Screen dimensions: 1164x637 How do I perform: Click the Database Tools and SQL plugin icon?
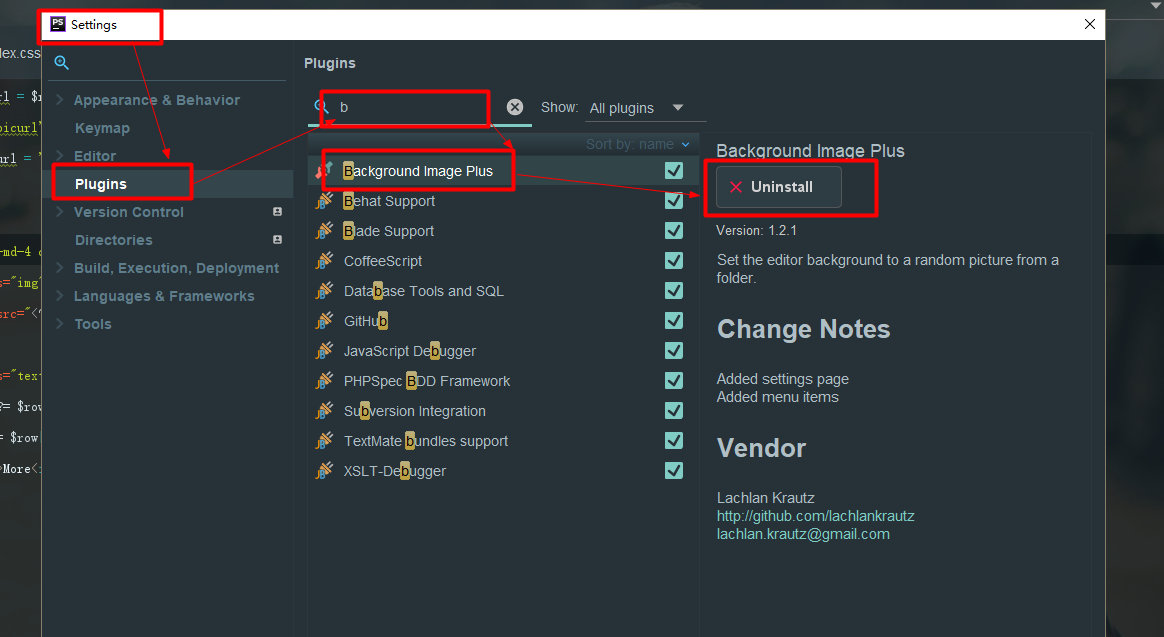coord(324,291)
